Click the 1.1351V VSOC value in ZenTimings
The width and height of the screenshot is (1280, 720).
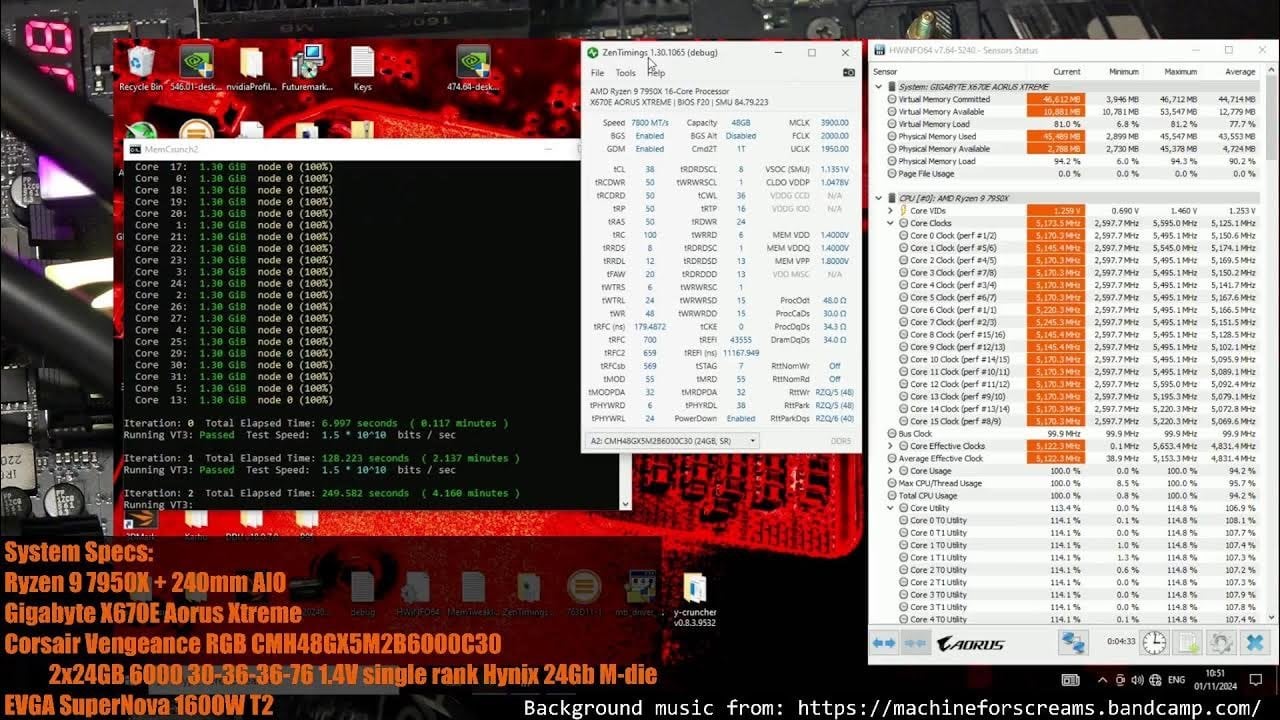click(x=833, y=169)
